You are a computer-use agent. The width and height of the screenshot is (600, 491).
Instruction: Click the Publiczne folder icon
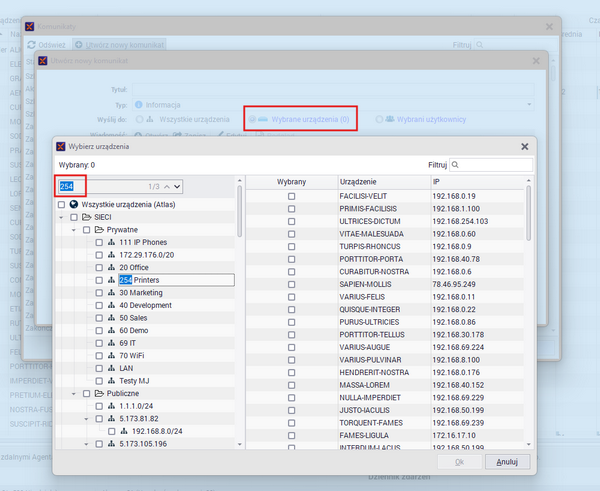click(99, 393)
